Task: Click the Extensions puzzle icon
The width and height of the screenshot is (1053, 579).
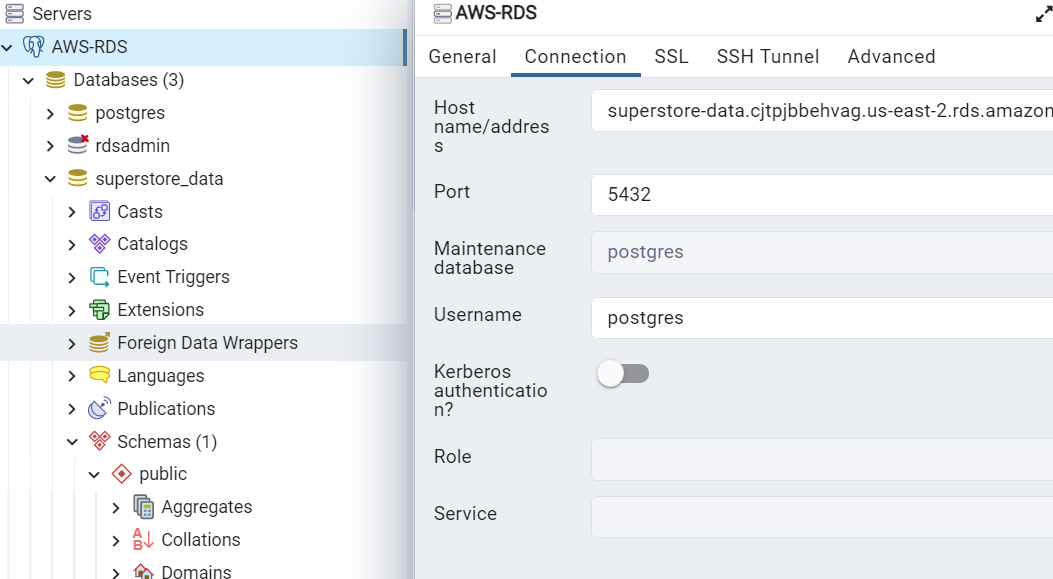Action: [100, 310]
